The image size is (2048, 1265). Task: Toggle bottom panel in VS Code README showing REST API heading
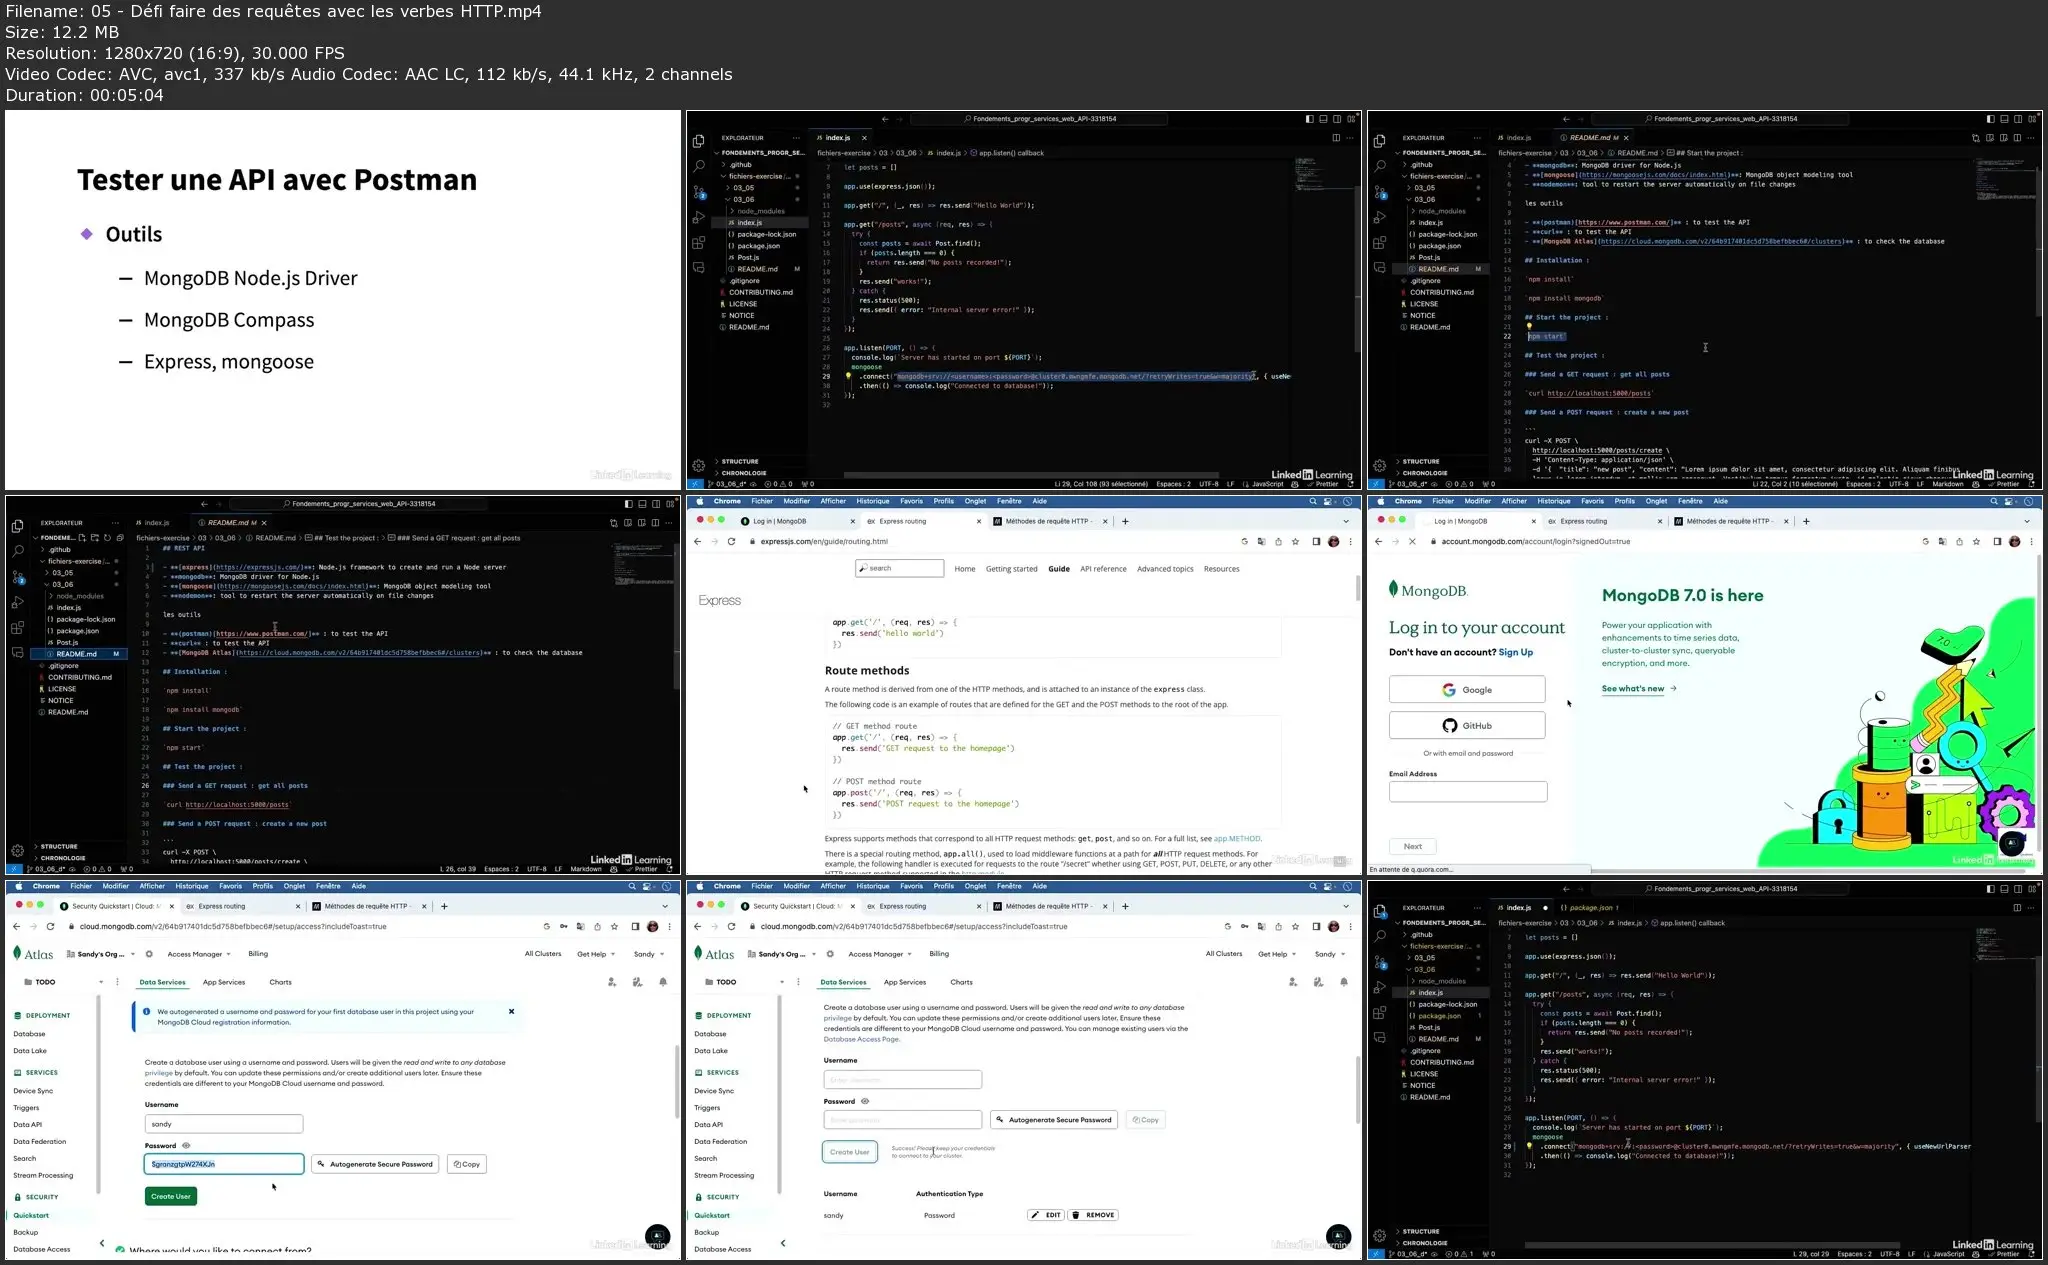643,504
